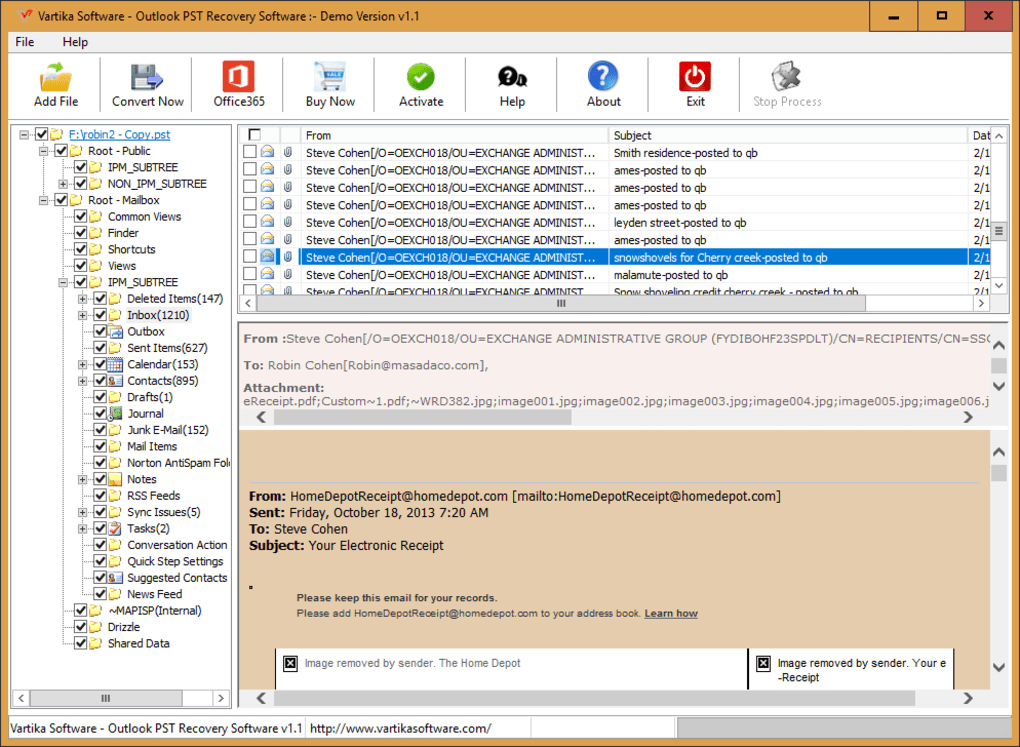Expand the Deleted Items(147) tree node

click(83, 299)
